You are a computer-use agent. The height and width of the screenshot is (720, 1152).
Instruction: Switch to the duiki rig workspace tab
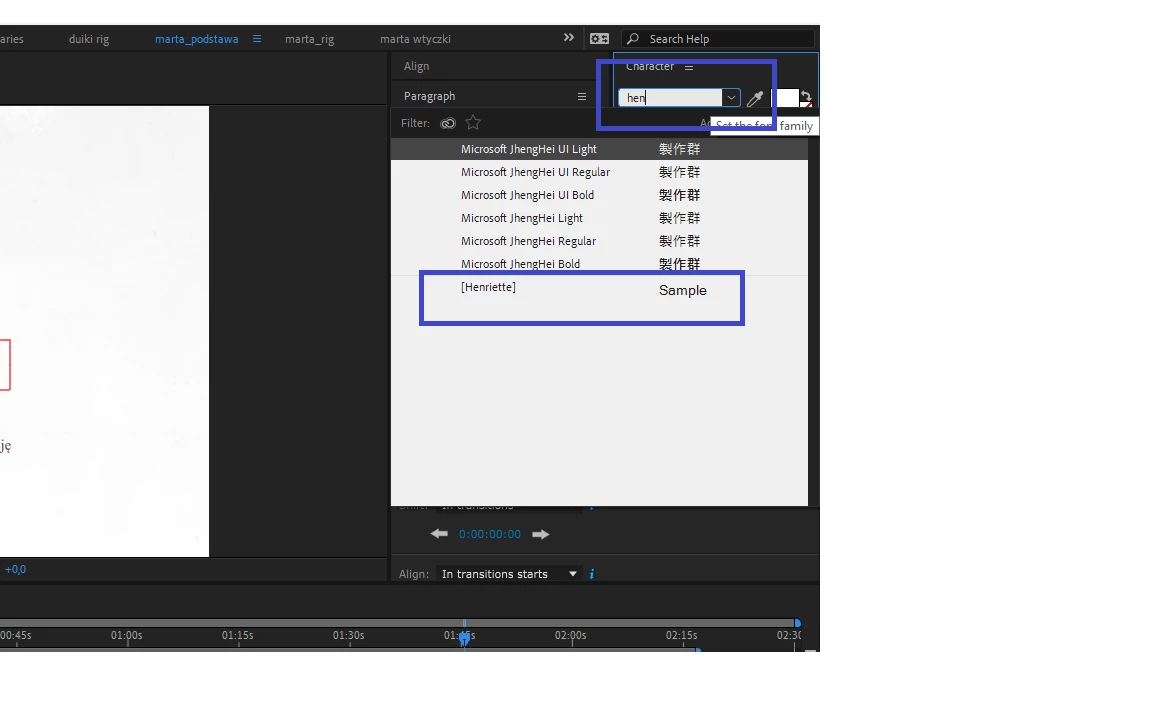pos(89,39)
